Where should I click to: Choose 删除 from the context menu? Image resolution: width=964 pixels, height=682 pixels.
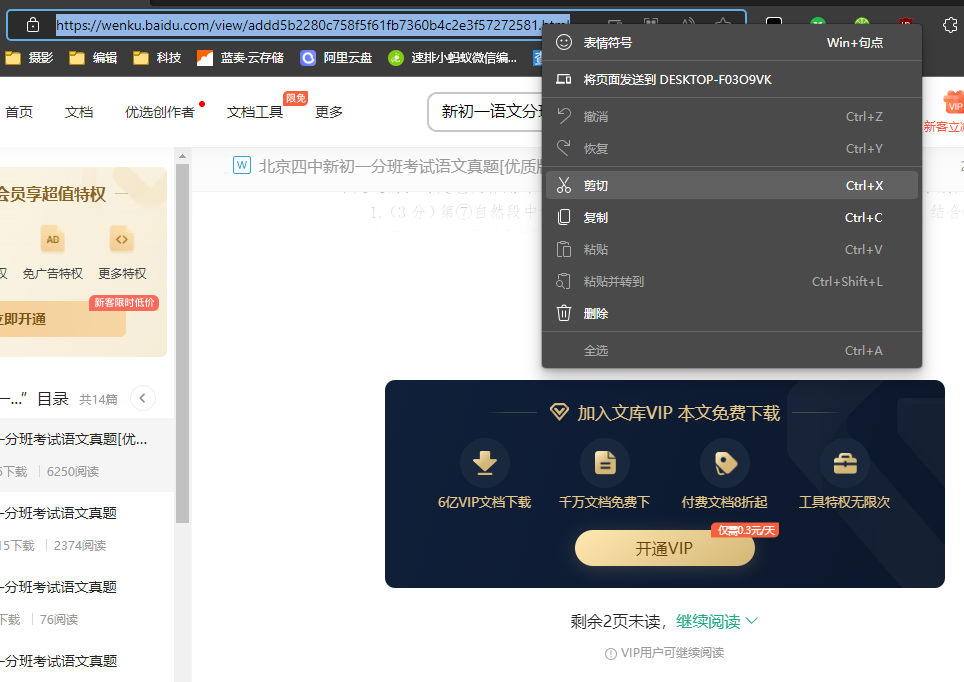pyautogui.click(x=732, y=313)
